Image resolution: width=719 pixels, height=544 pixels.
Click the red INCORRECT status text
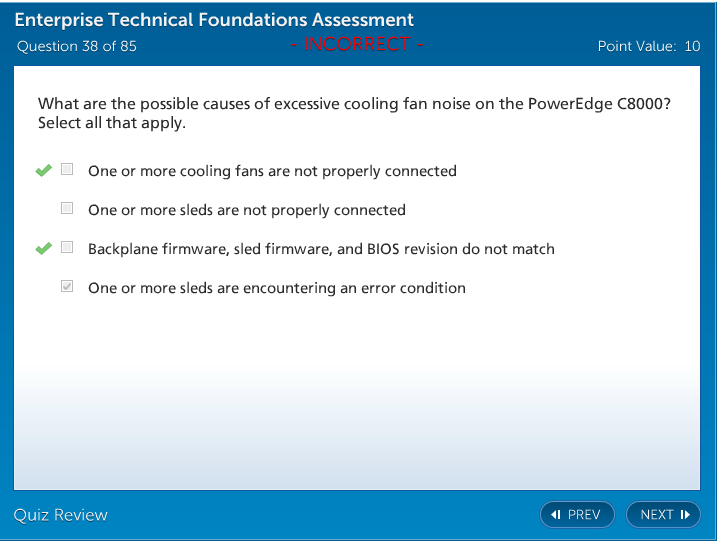point(357,45)
